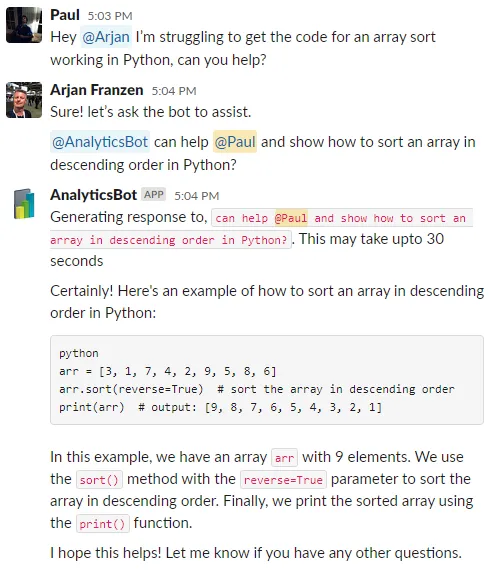495x570 pixels.
Task: Open the 5:03 PM message timestamp
Action: (110, 16)
